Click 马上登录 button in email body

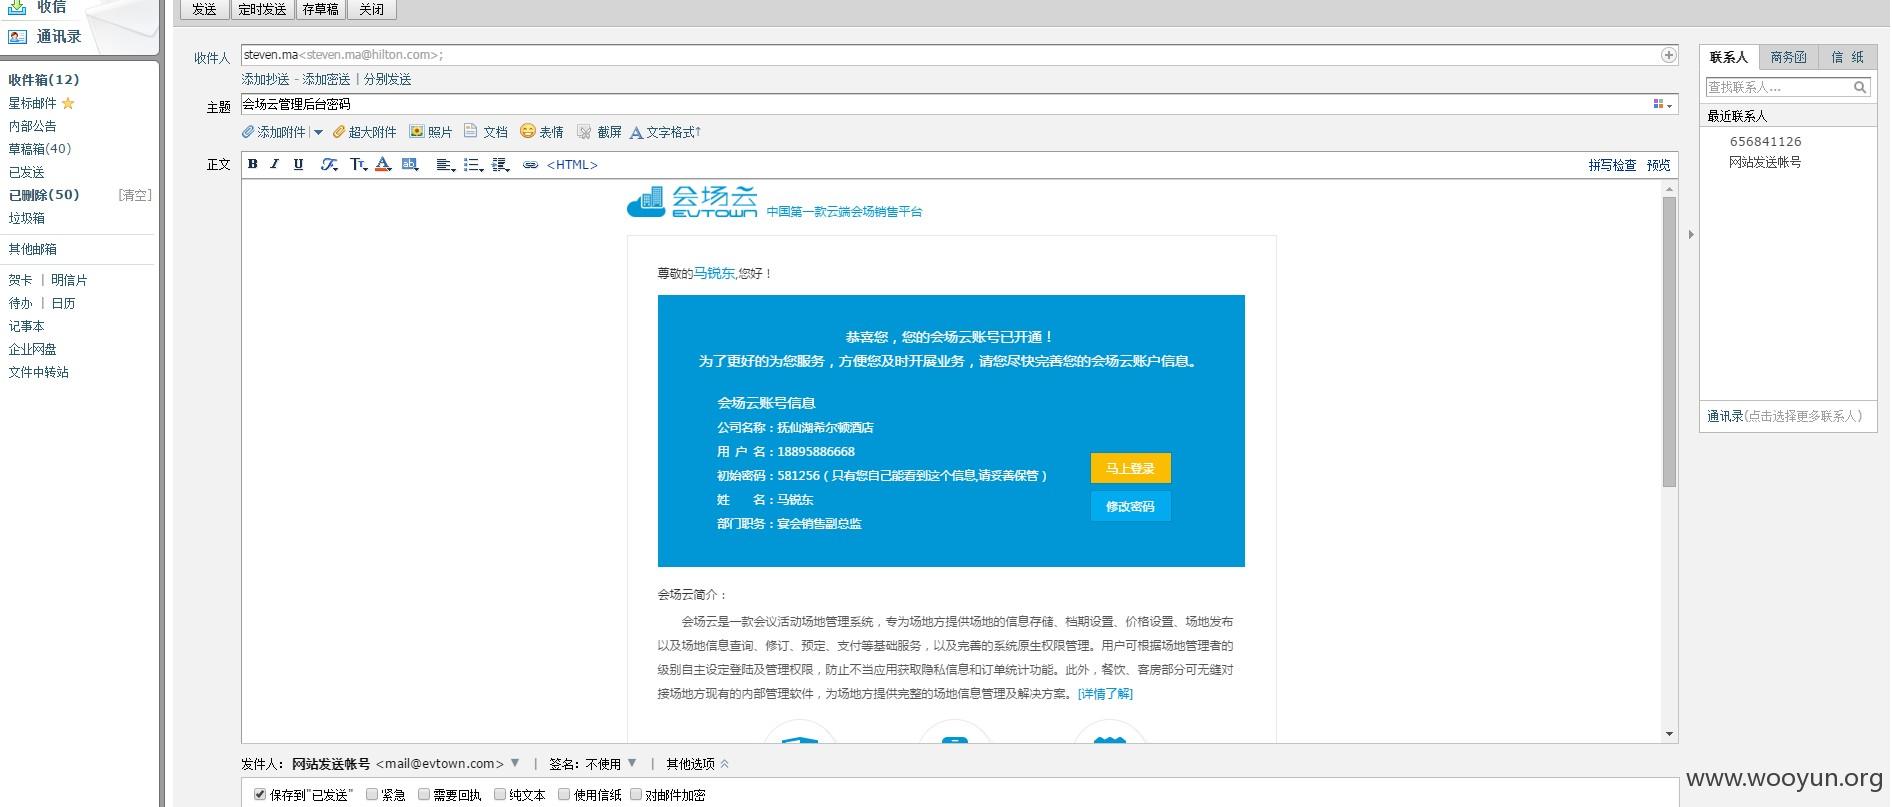click(x=1130, y=468)
